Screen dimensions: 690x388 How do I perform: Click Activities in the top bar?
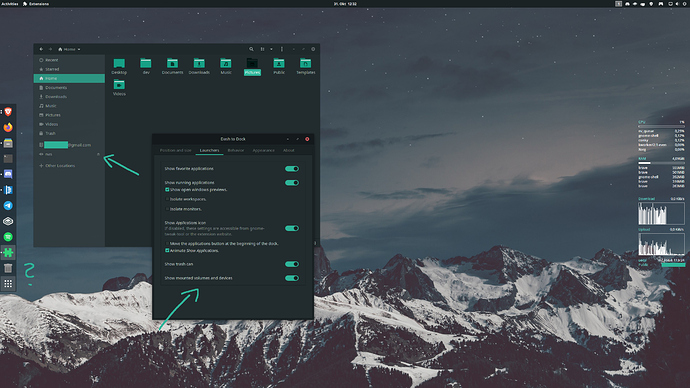10,4
